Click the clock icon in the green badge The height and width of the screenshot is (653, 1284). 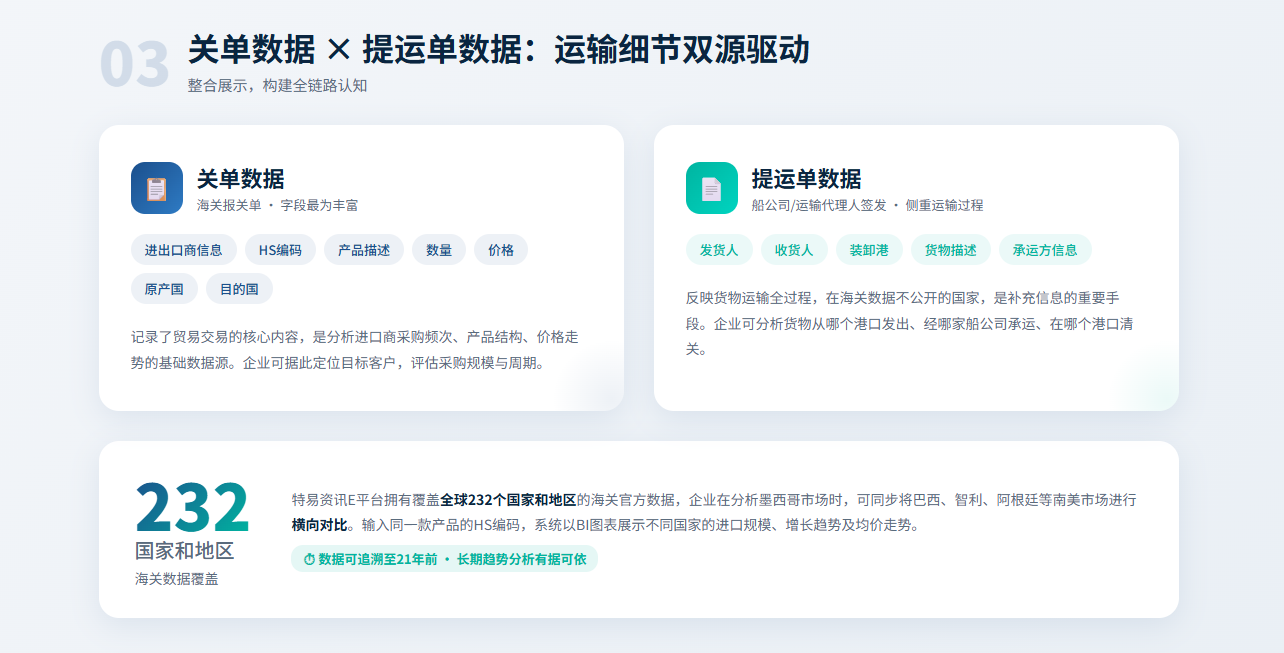click(309, 559)
